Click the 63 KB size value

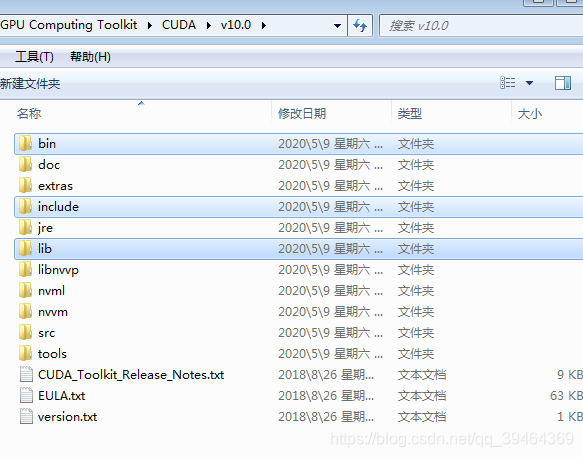(566, 395)
